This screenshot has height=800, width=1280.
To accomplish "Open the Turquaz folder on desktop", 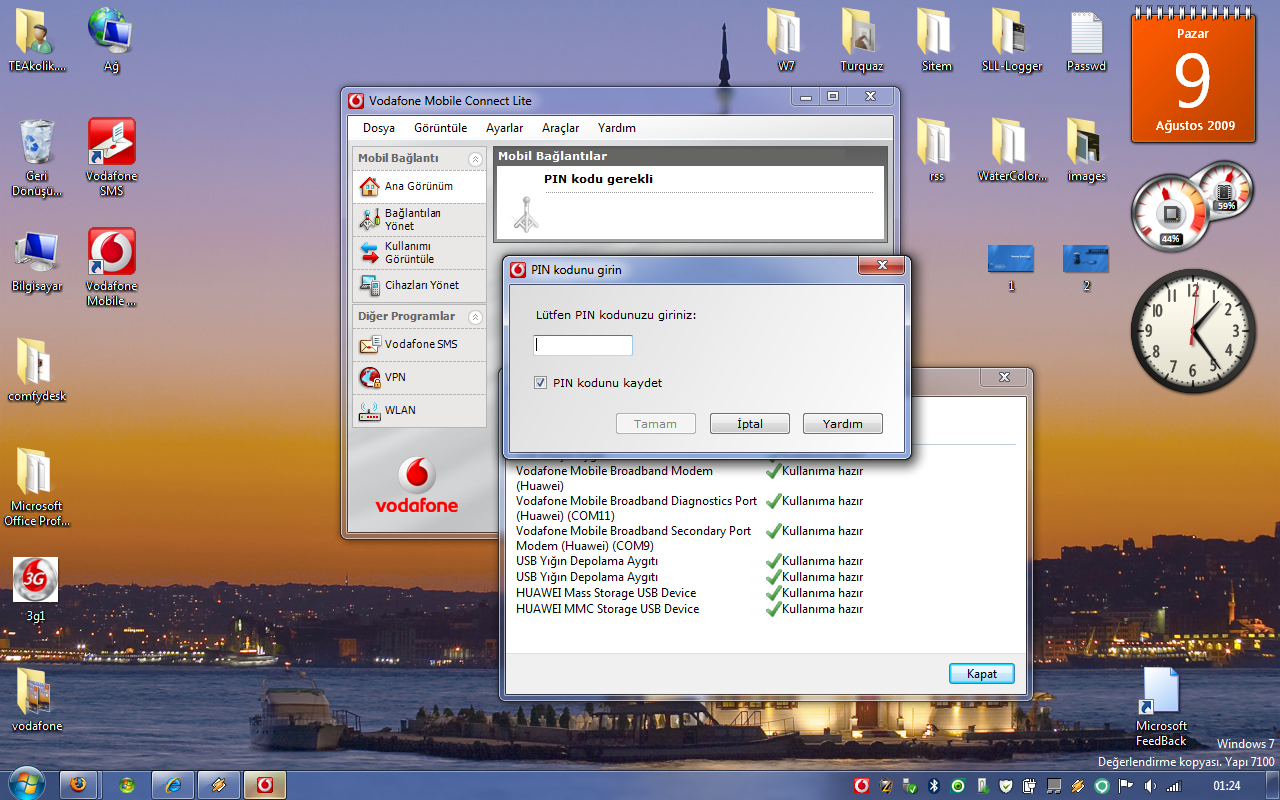I will 861,40.
